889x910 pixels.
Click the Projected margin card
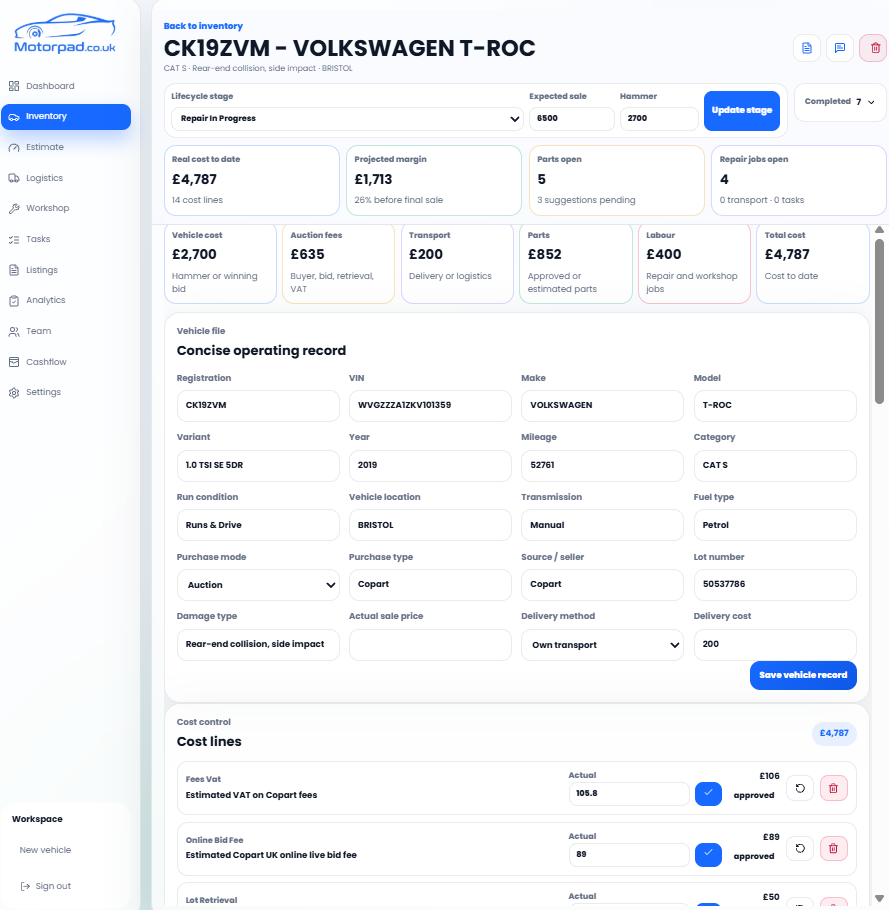pos(434,180)
